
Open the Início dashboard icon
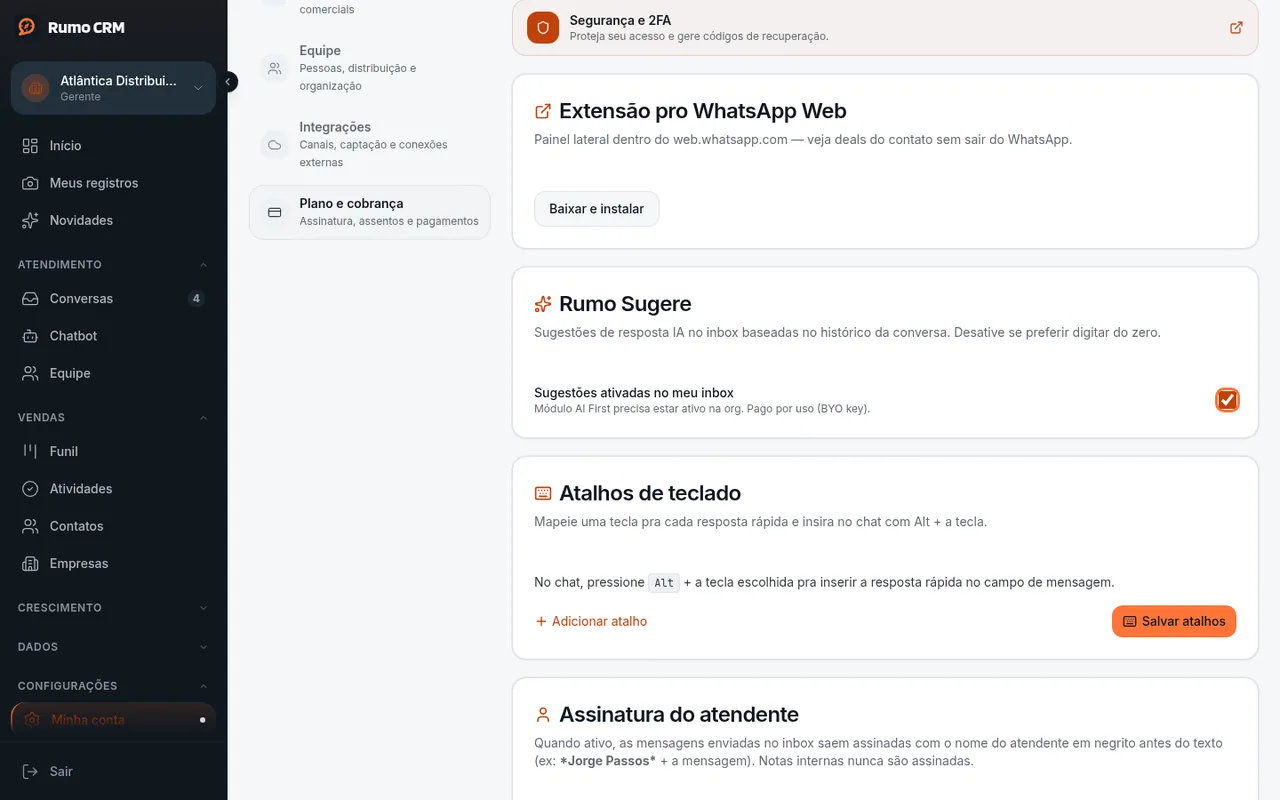click(31, 146)
